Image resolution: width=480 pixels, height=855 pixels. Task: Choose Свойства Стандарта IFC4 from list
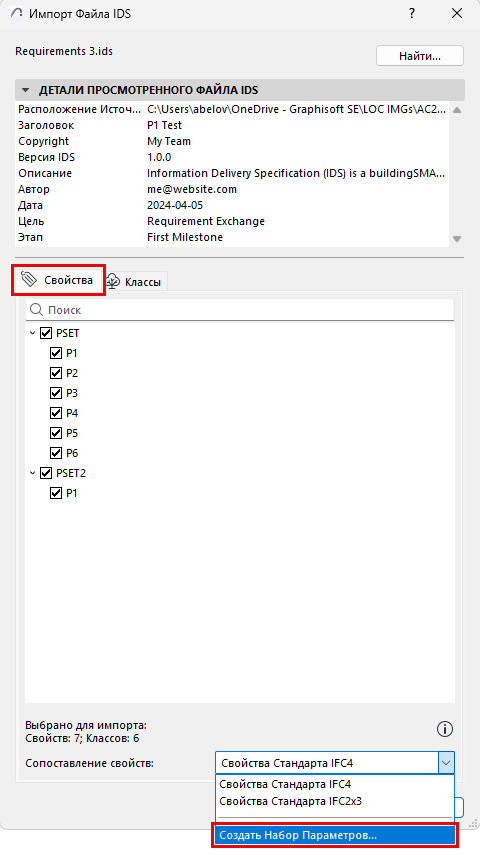click(335, 784)
